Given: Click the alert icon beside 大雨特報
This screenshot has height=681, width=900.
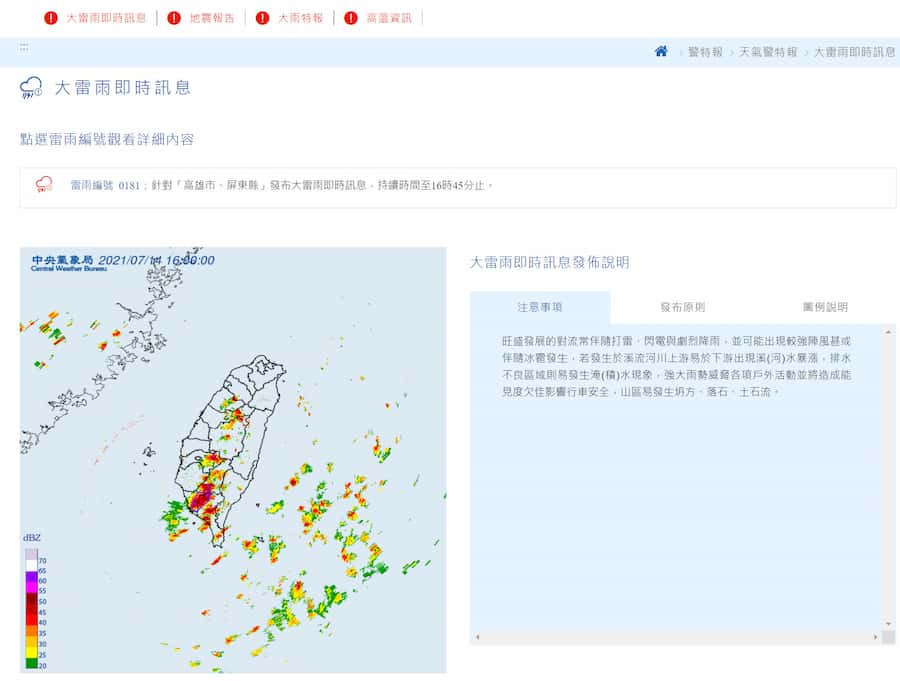Looking at the screenshot, I should [262, 18].
